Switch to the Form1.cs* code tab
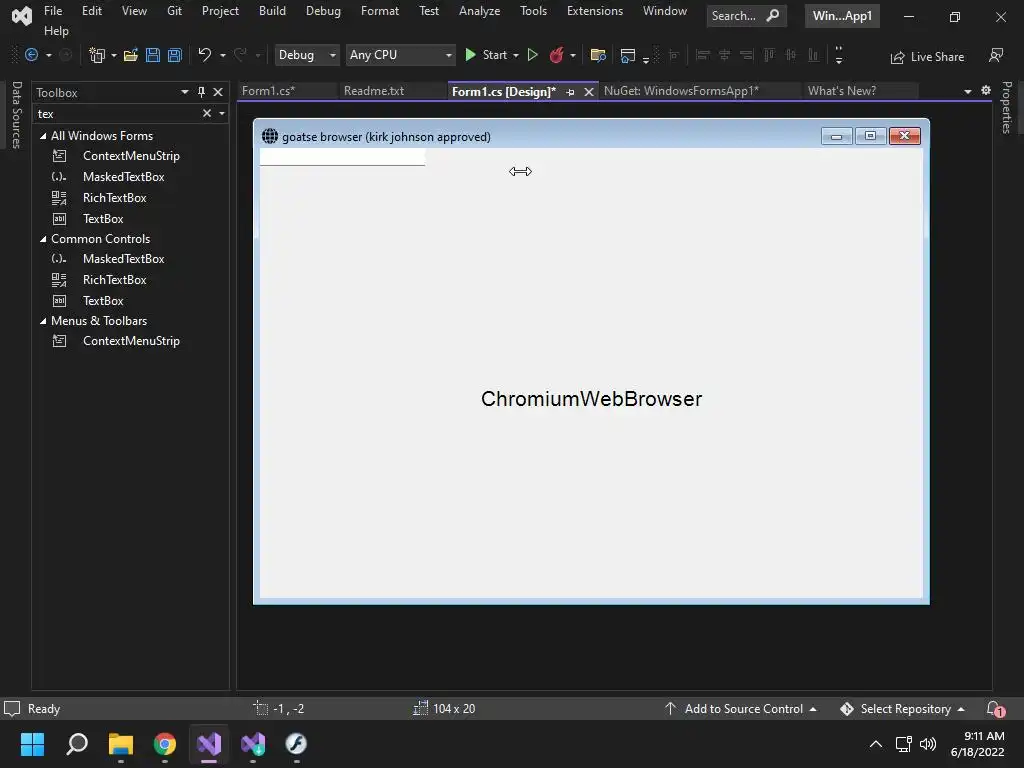The height and width of the screenshot is (768, 1024). pos(268,91)
